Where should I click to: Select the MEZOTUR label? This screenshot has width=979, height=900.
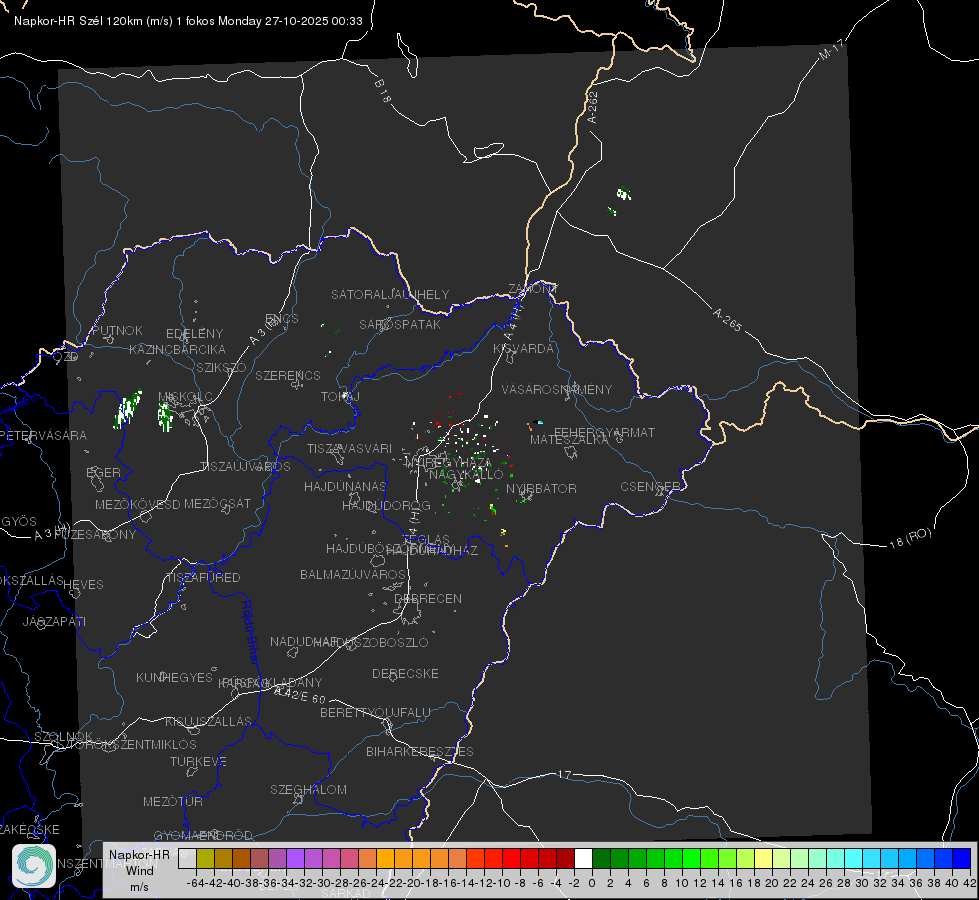173,801
